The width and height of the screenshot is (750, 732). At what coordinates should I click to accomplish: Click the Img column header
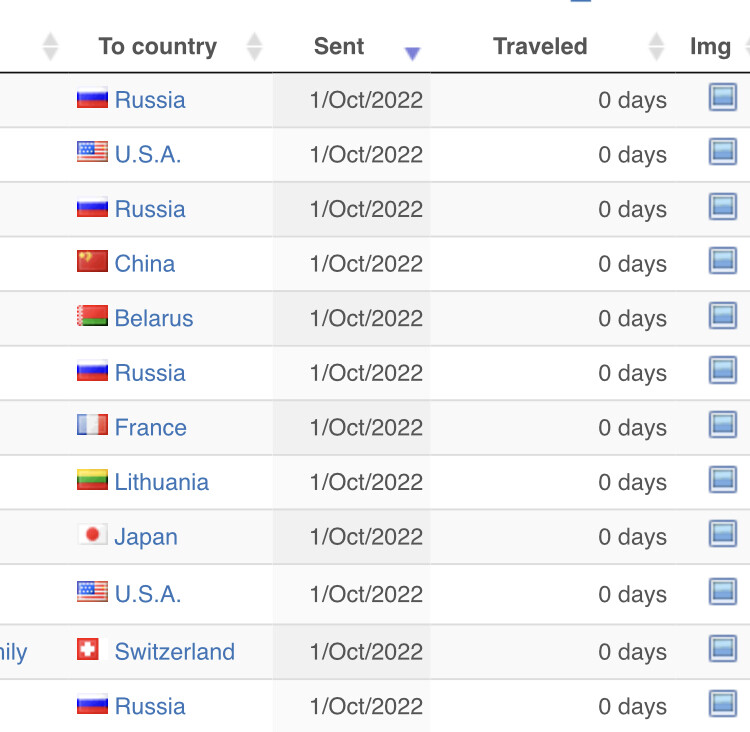(710, 47)
